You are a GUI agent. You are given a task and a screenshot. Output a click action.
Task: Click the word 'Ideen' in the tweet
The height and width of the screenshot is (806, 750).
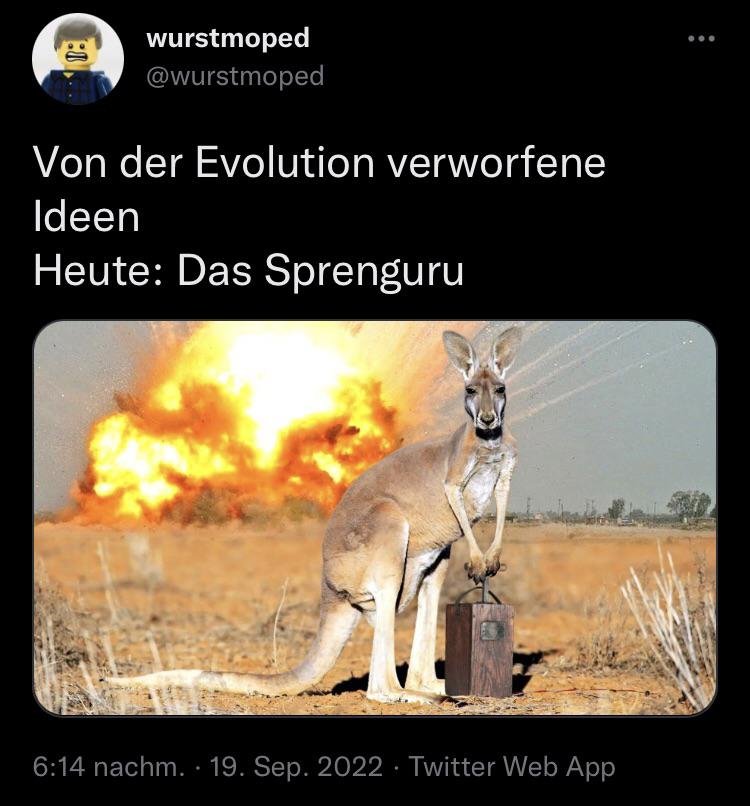point(86,217)
